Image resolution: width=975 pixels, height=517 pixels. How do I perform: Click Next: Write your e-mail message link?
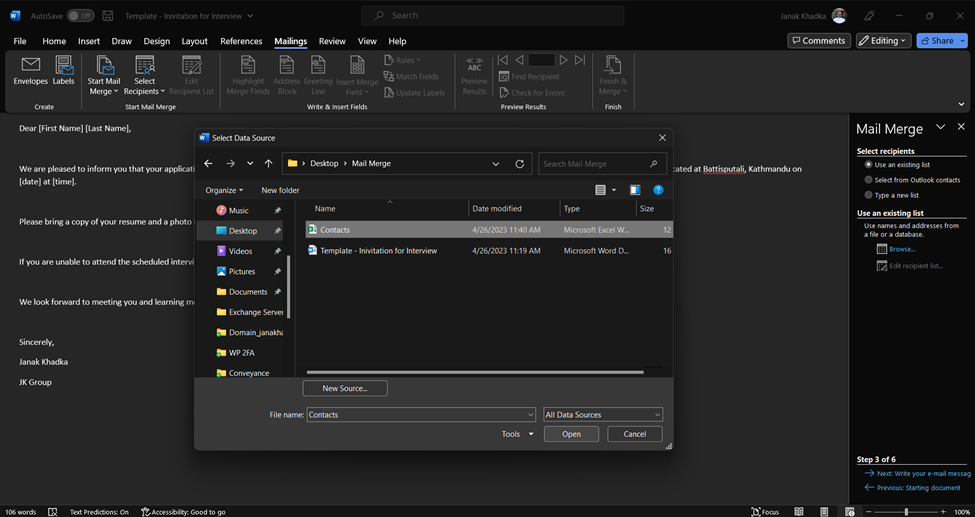point(923,473)
